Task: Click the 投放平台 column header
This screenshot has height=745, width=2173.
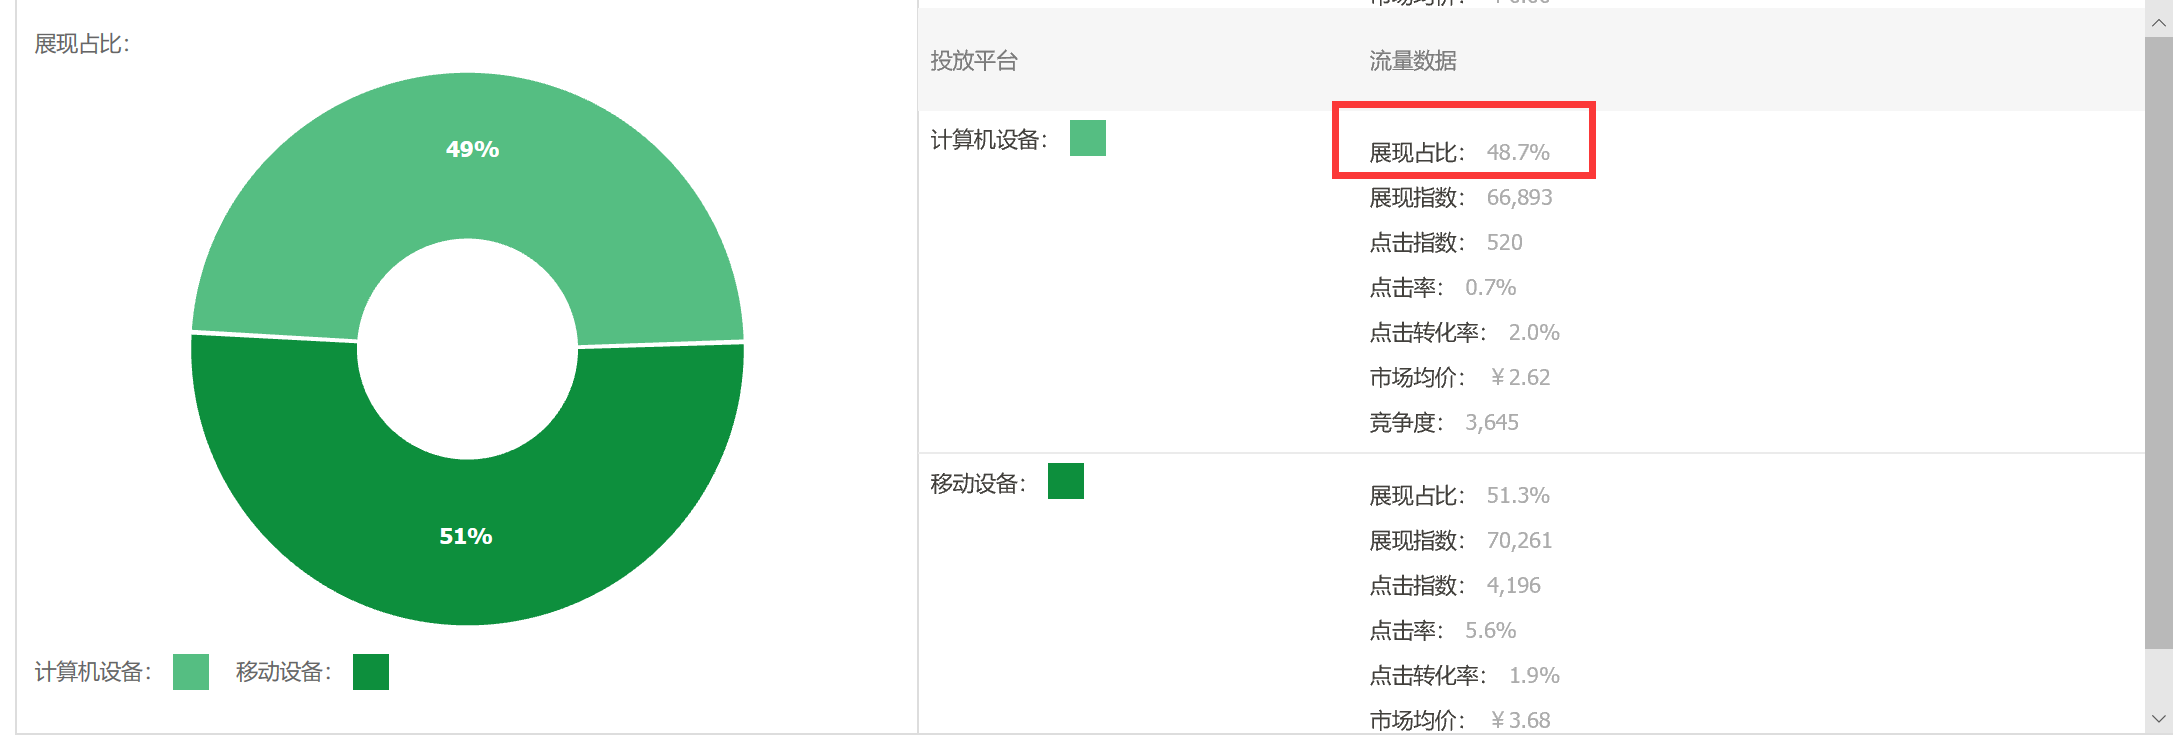Action: 974,61
